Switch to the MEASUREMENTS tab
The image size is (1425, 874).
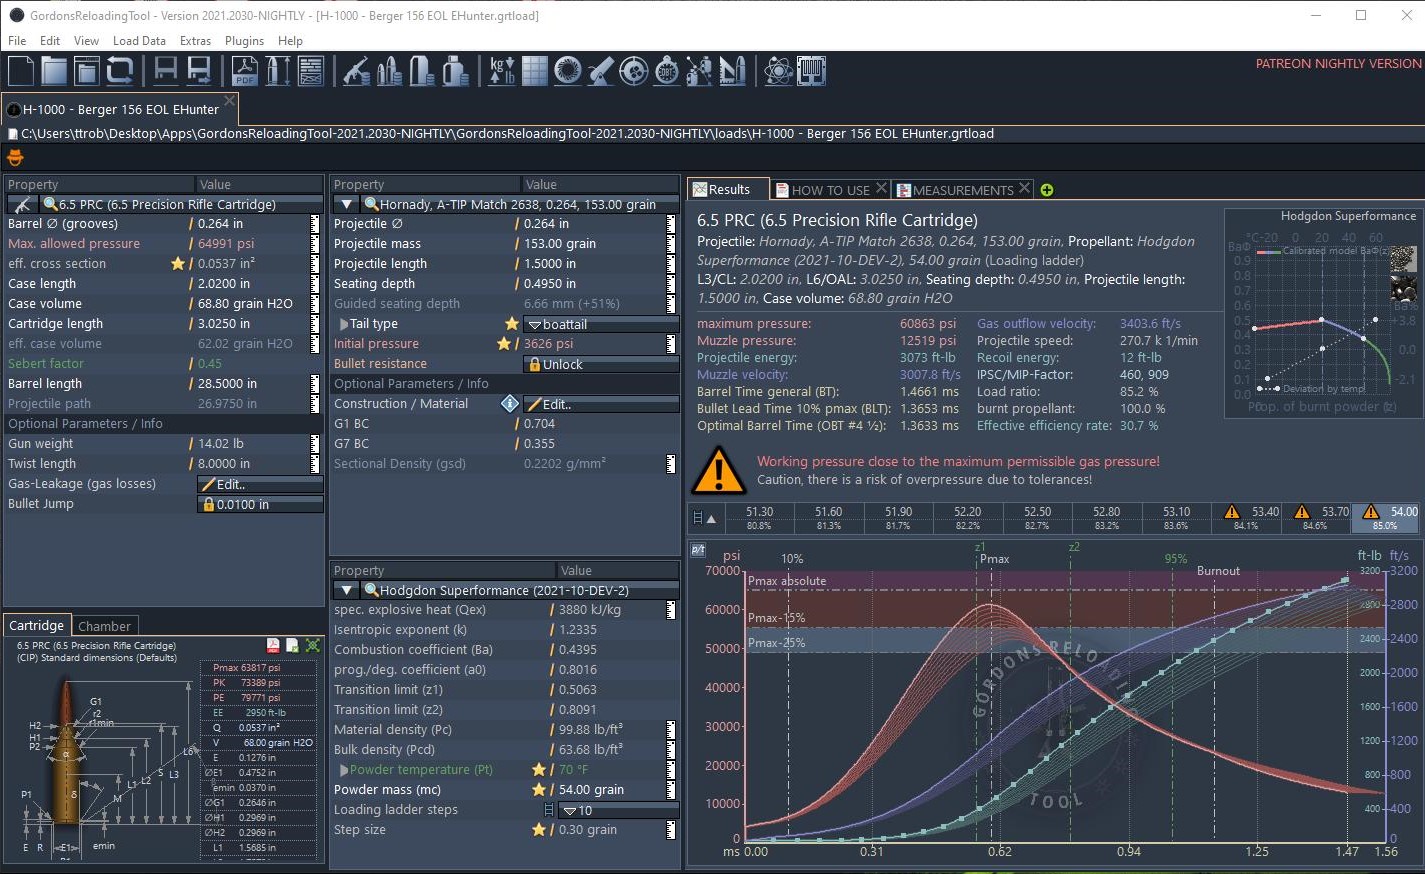(x=963, y=190)
